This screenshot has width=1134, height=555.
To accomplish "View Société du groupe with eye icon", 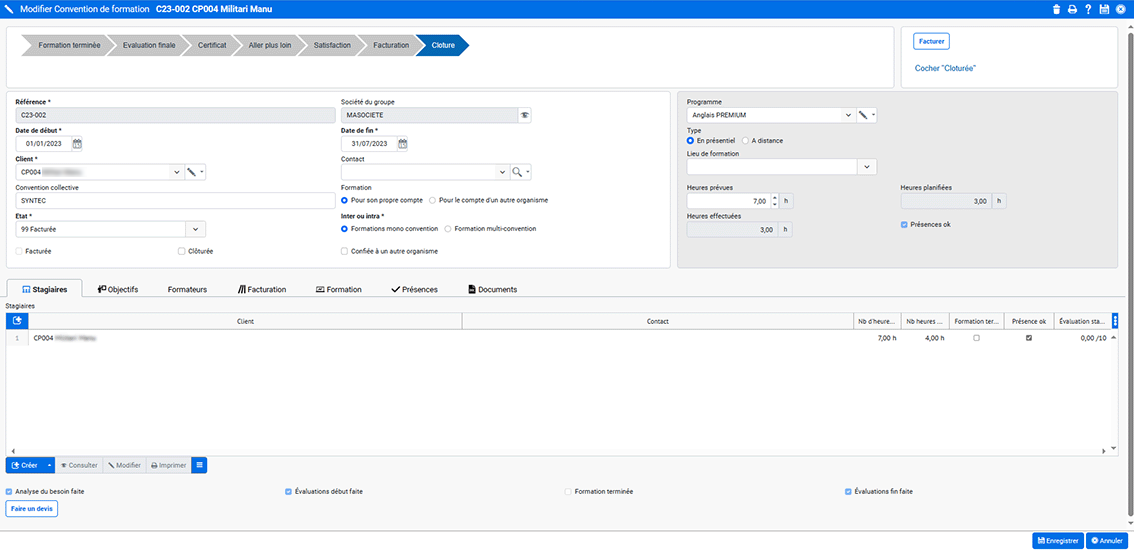I will click(x=524, y=115).
